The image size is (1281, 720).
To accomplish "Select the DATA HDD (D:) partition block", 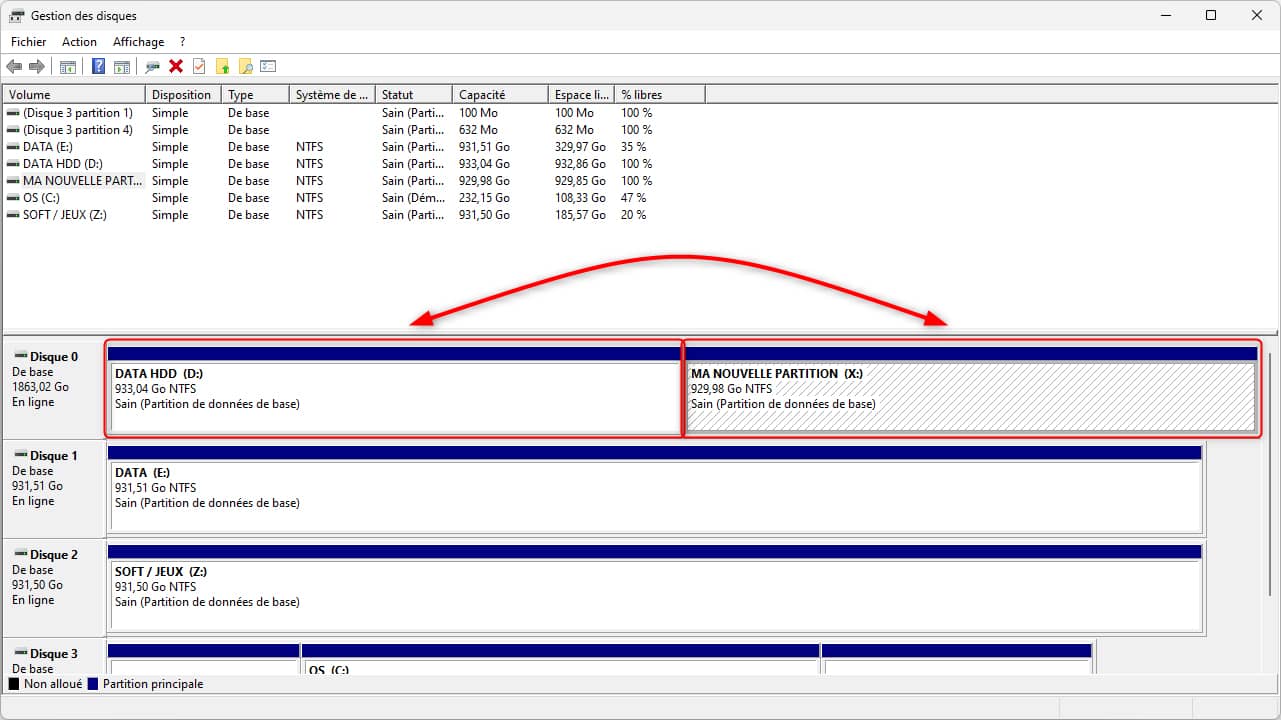I will (394, 389).
